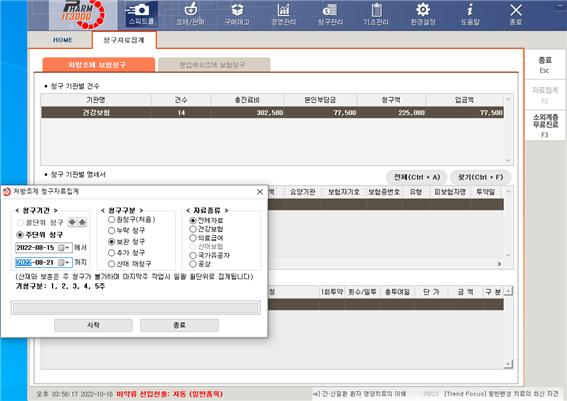Choose the 누락 청구 radio option

tap(111, 231)
